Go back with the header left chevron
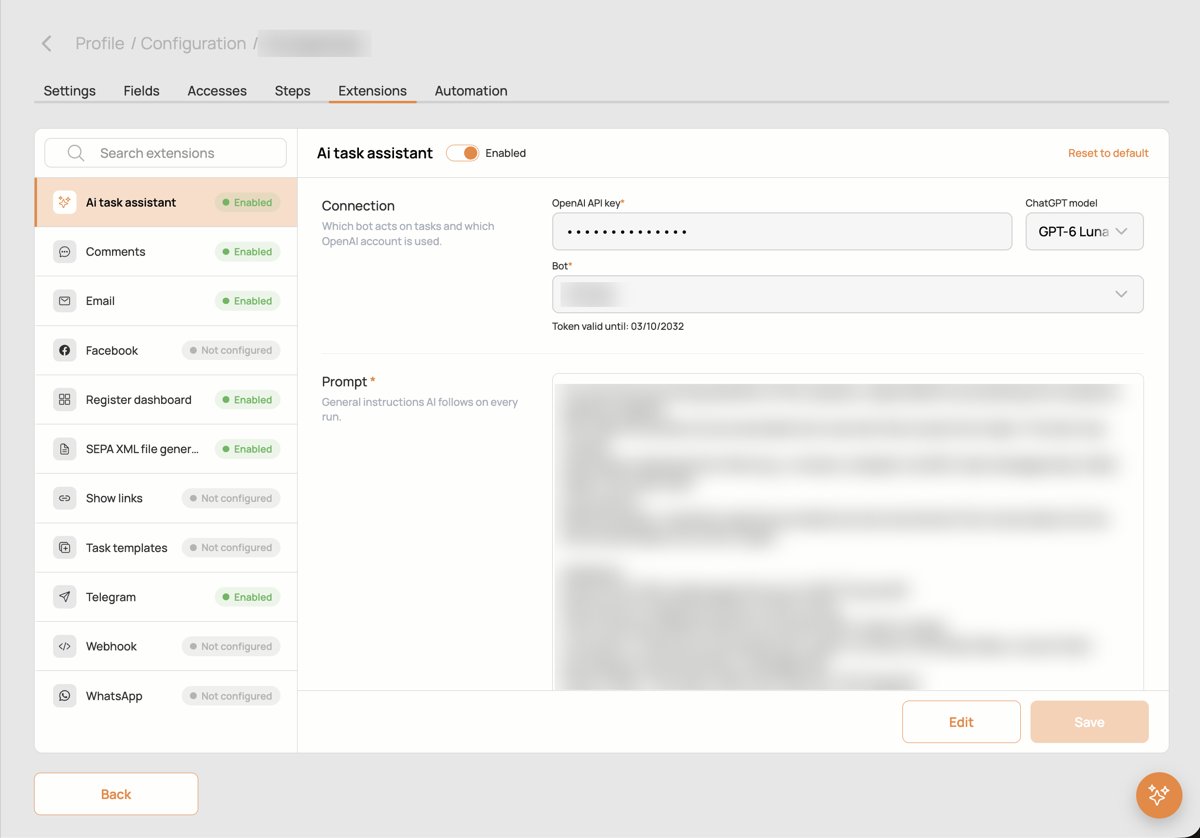Screen dimensions: 1200x838 pos(47,44)
